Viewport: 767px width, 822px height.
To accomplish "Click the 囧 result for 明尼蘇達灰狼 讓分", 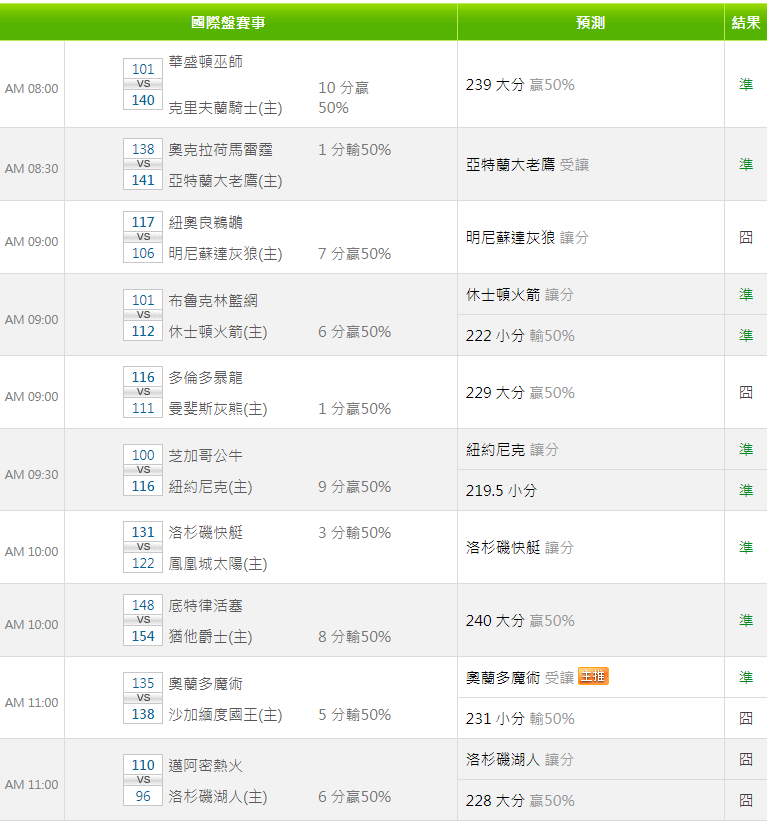I will pyautogui.click(x=746, y=237).
